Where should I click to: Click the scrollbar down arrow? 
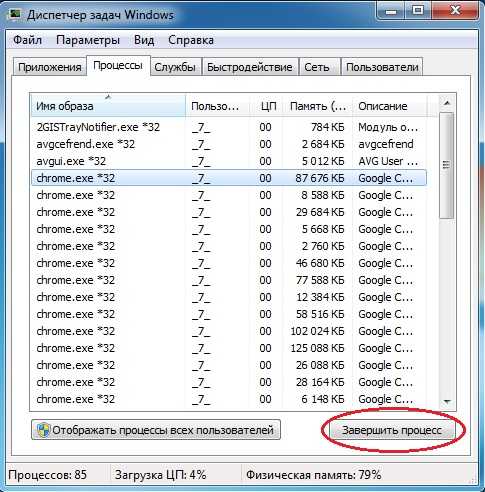[x=447, y=402]
